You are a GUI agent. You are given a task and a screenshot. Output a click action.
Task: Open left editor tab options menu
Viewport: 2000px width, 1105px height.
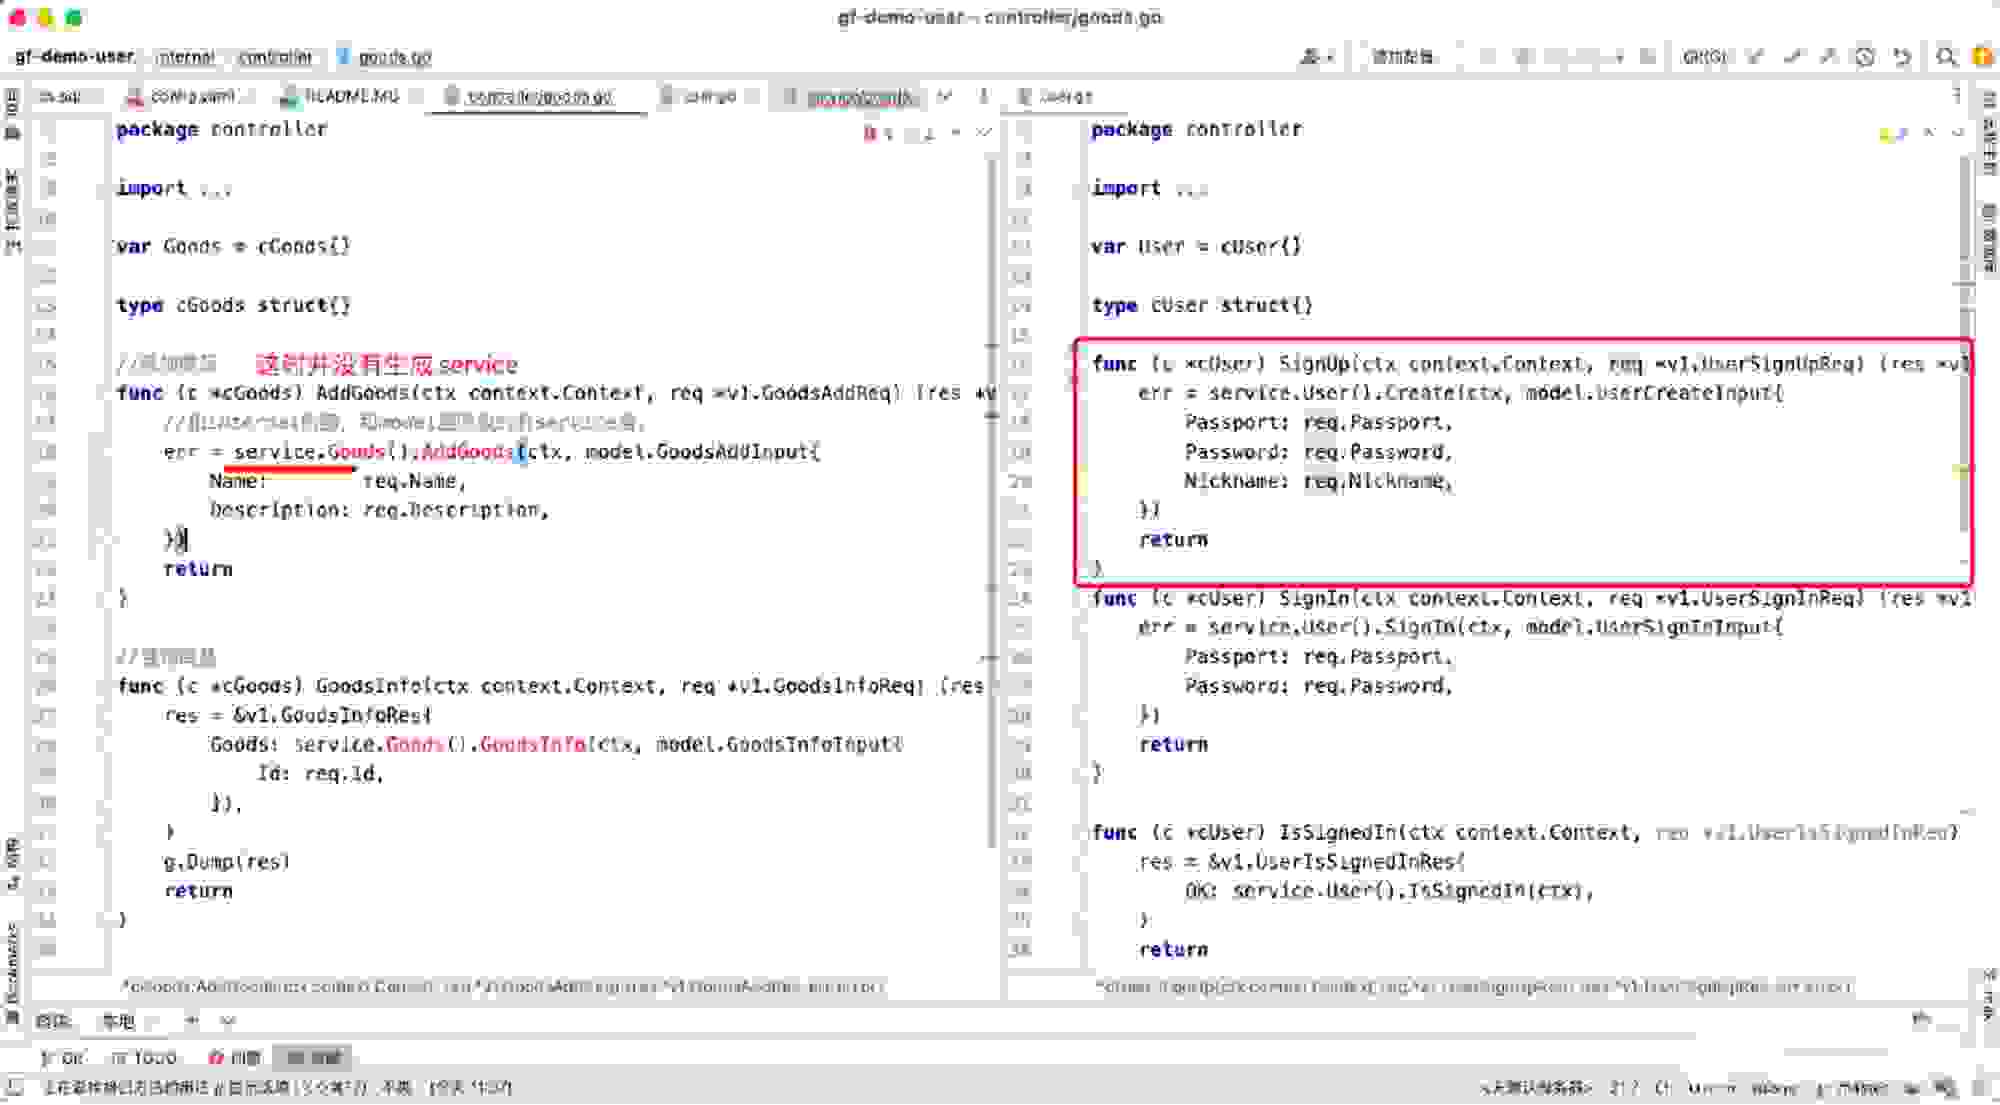983,96
